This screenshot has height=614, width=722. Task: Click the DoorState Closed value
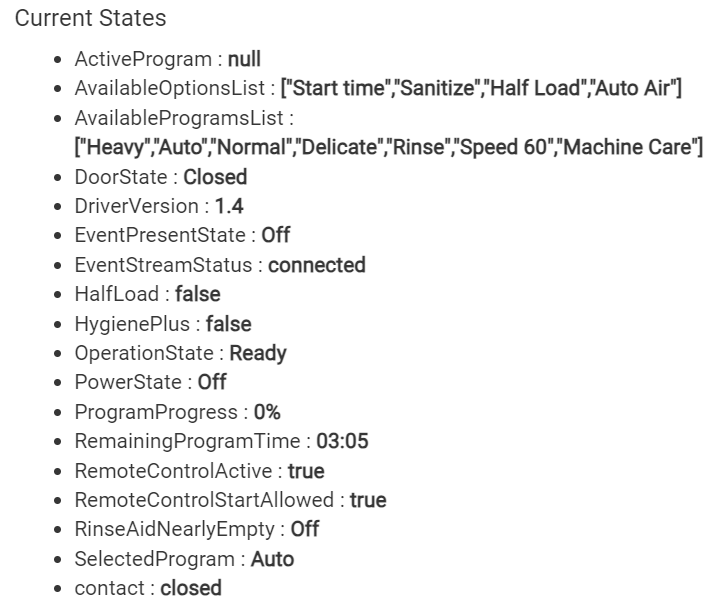[215, 177]
